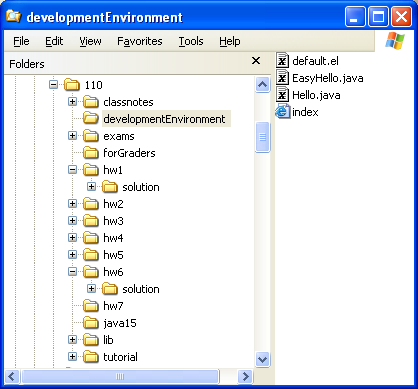Open the Edit menu

point(54,41)
